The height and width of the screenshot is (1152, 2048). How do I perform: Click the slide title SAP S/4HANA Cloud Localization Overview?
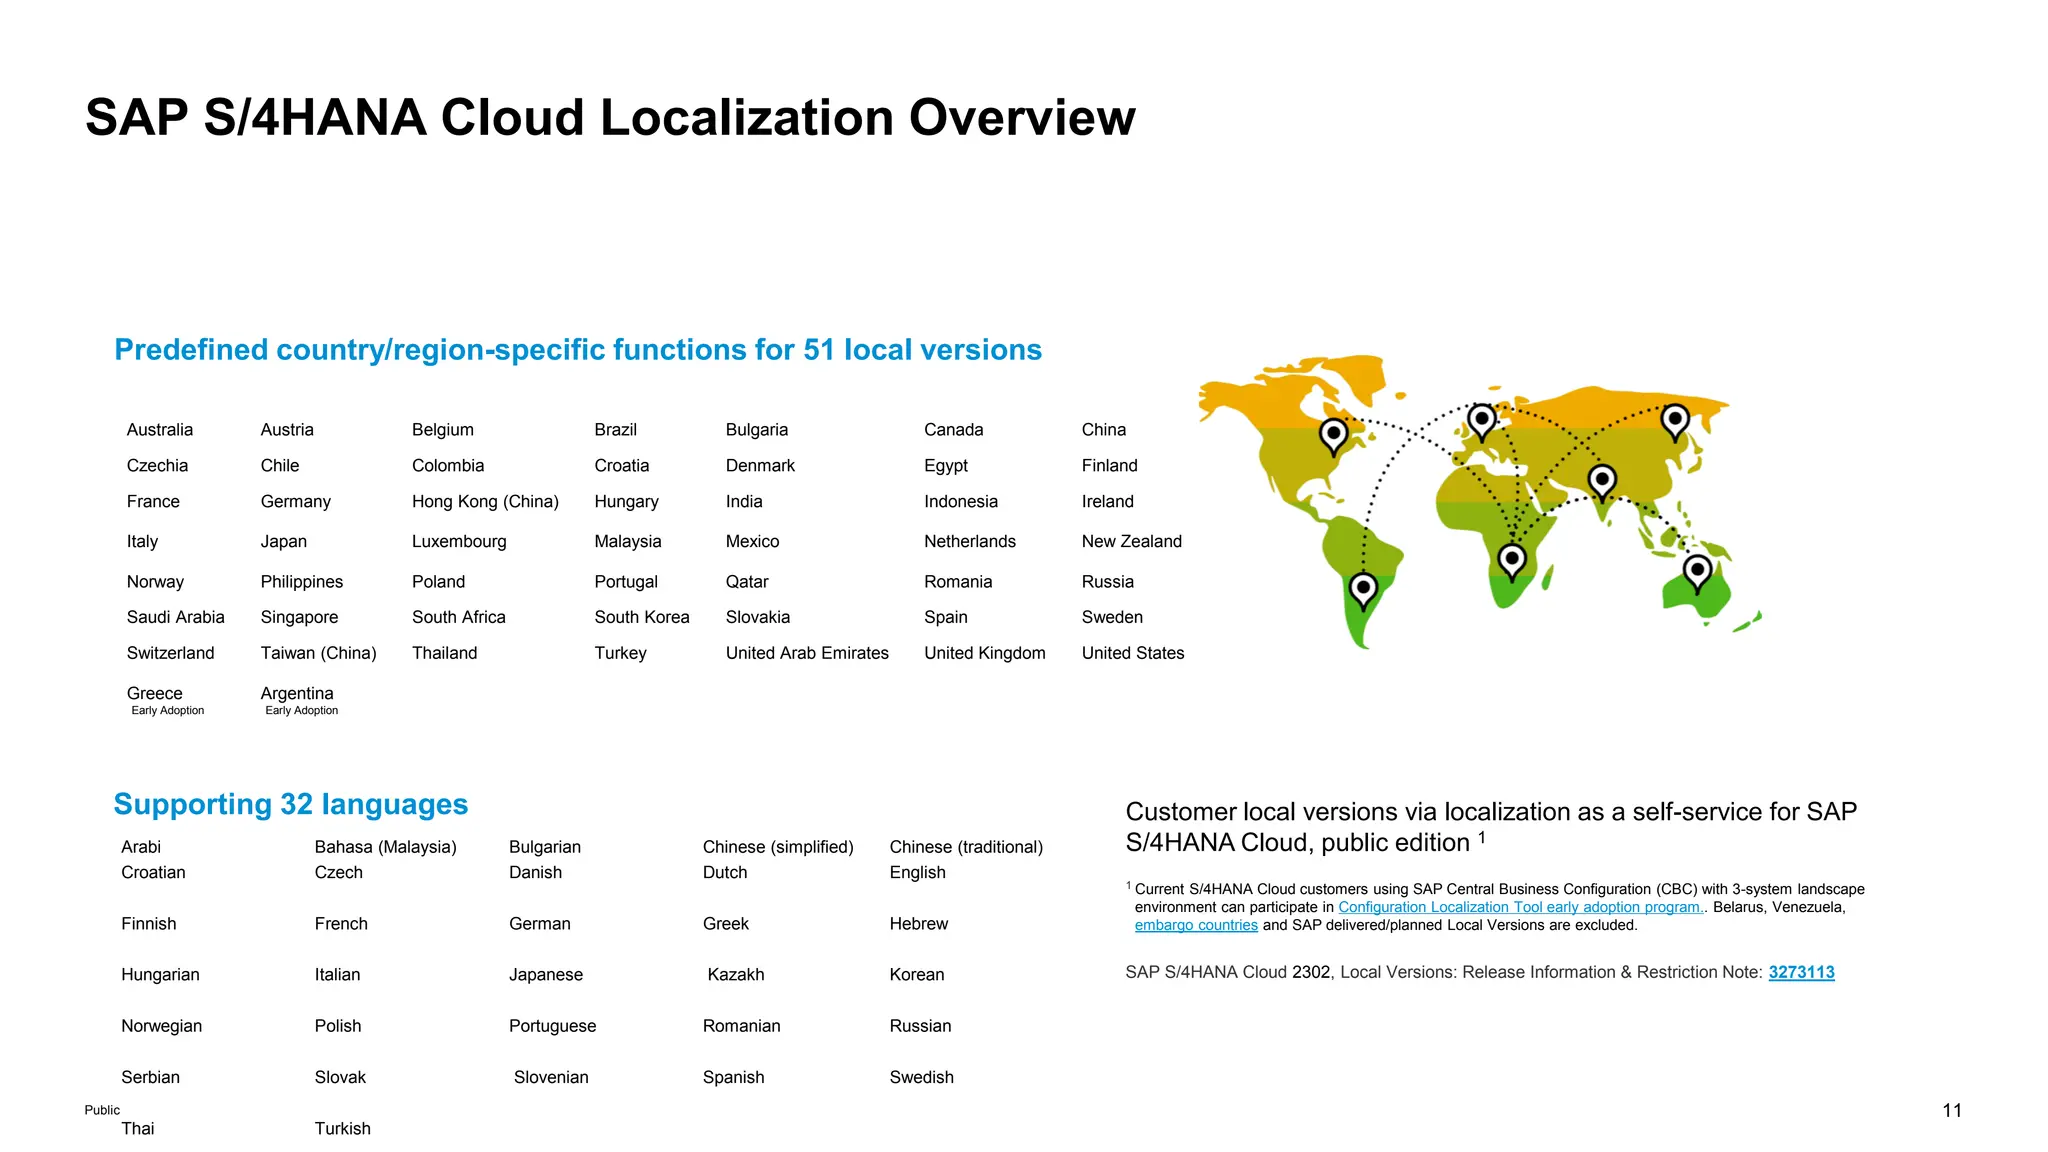610,118
